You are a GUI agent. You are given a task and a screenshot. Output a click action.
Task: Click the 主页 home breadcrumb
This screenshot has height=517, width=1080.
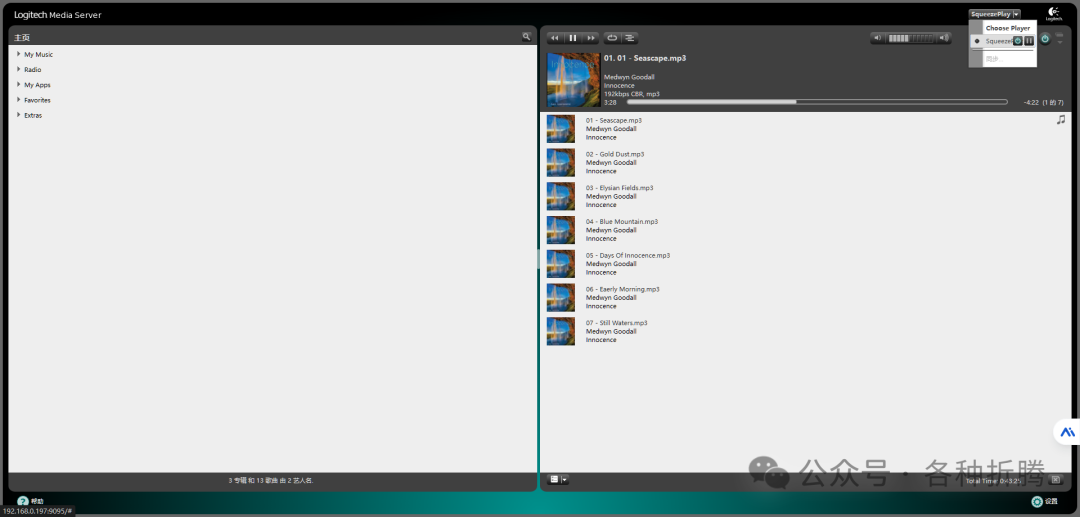22,37
